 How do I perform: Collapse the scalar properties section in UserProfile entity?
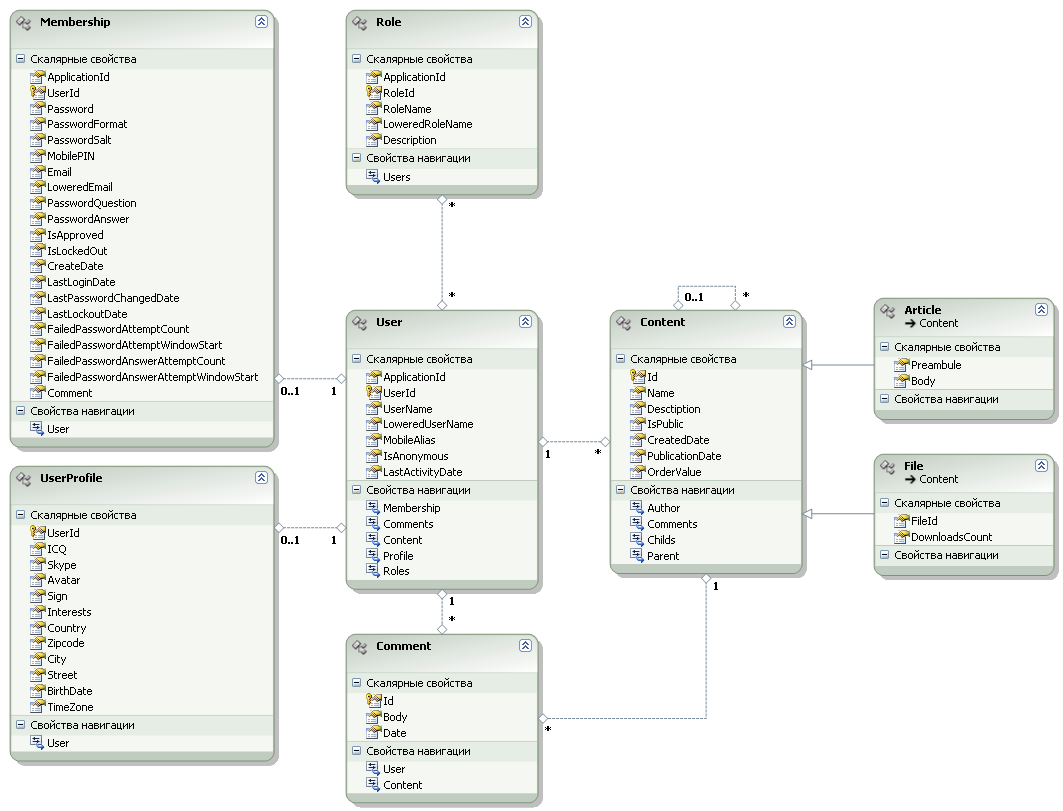[x=21, y=515]
